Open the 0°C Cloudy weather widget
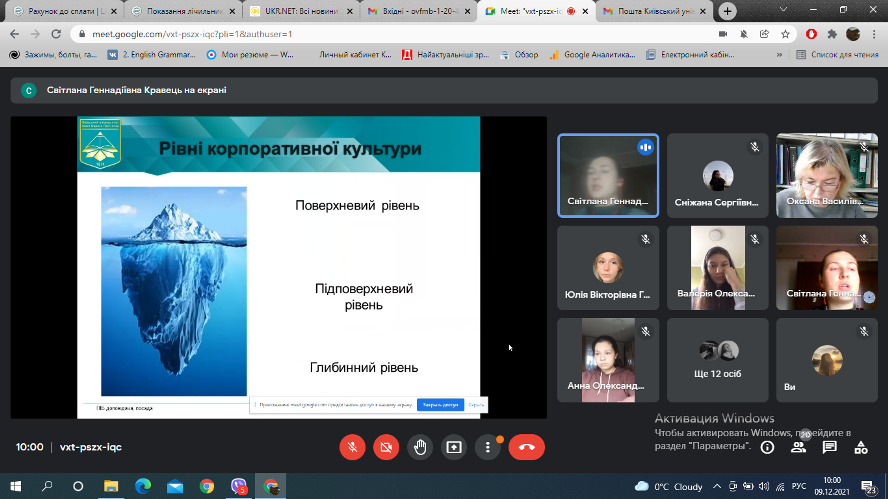The height and width of the screenshot is (499, 888). click(x=669, y=487)
